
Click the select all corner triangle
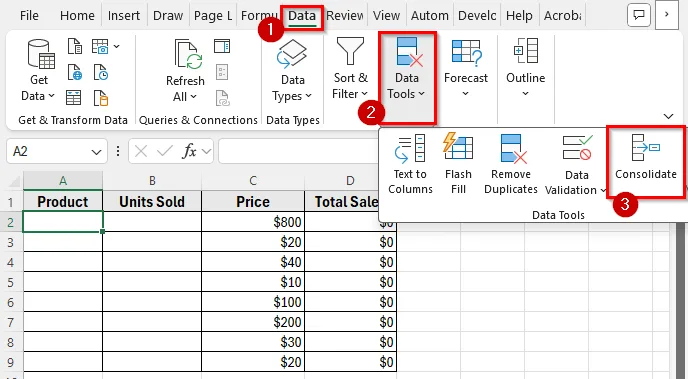point(15,181)
